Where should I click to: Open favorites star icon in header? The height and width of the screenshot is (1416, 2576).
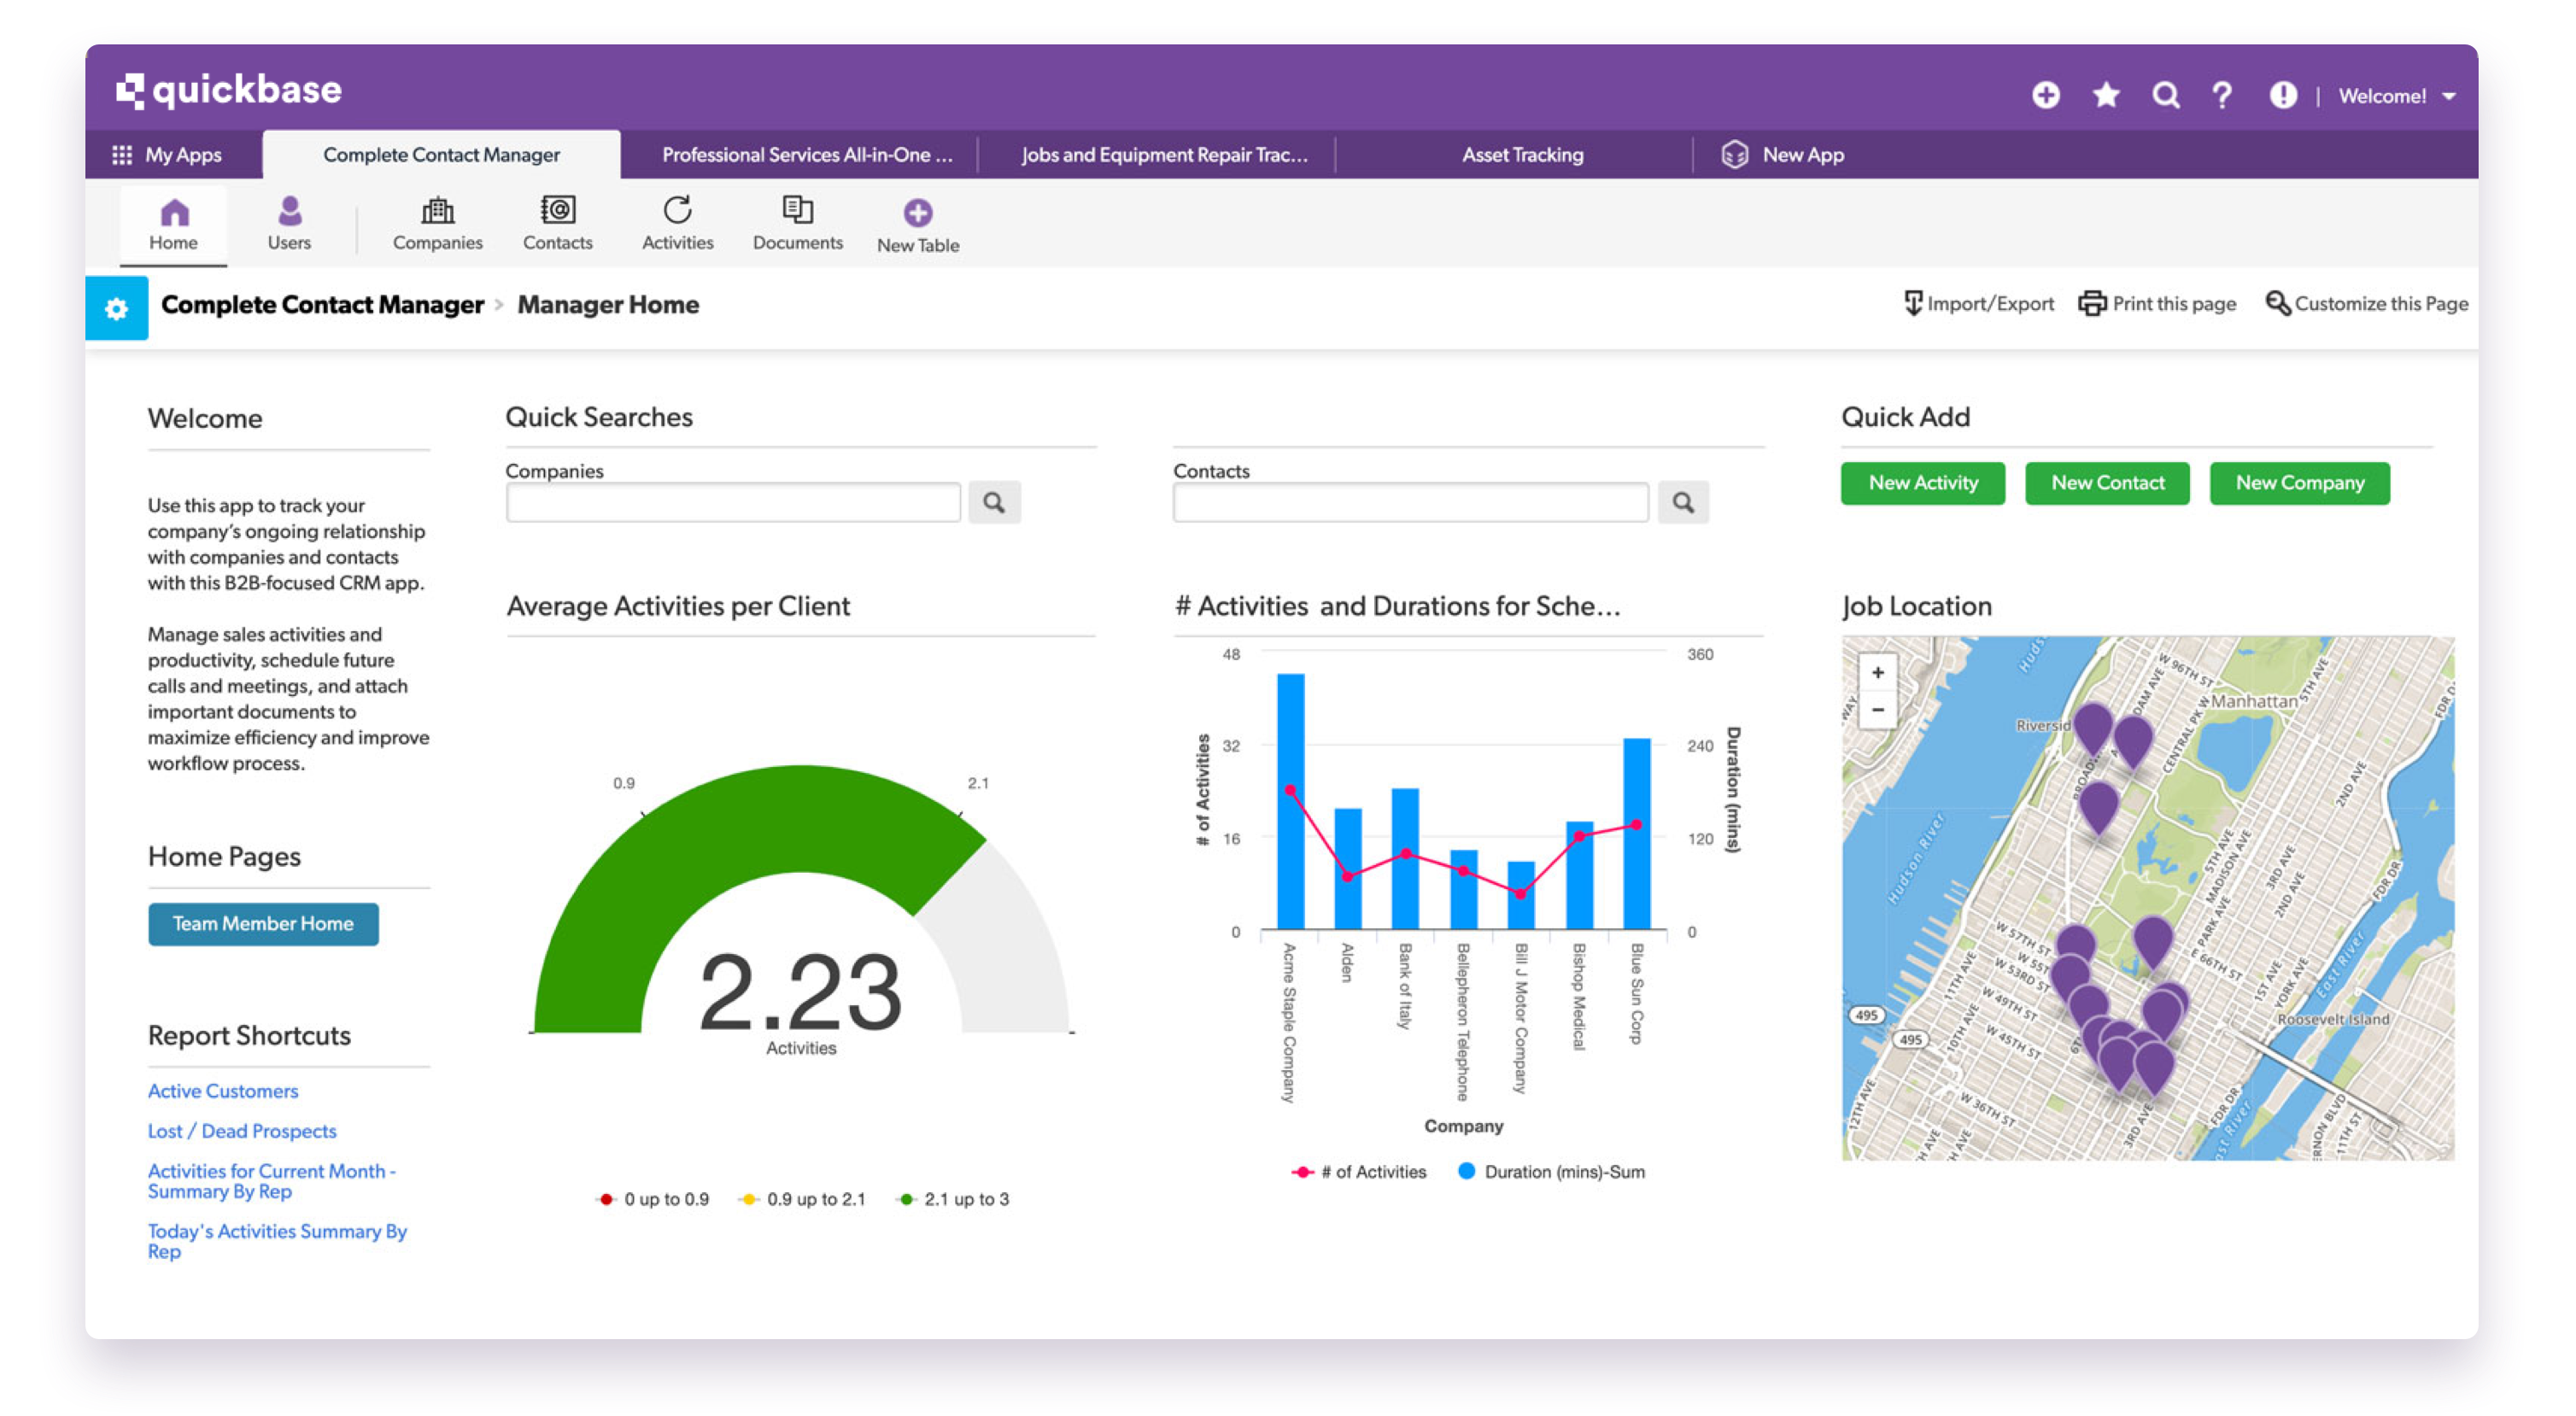coord(2106,95)
